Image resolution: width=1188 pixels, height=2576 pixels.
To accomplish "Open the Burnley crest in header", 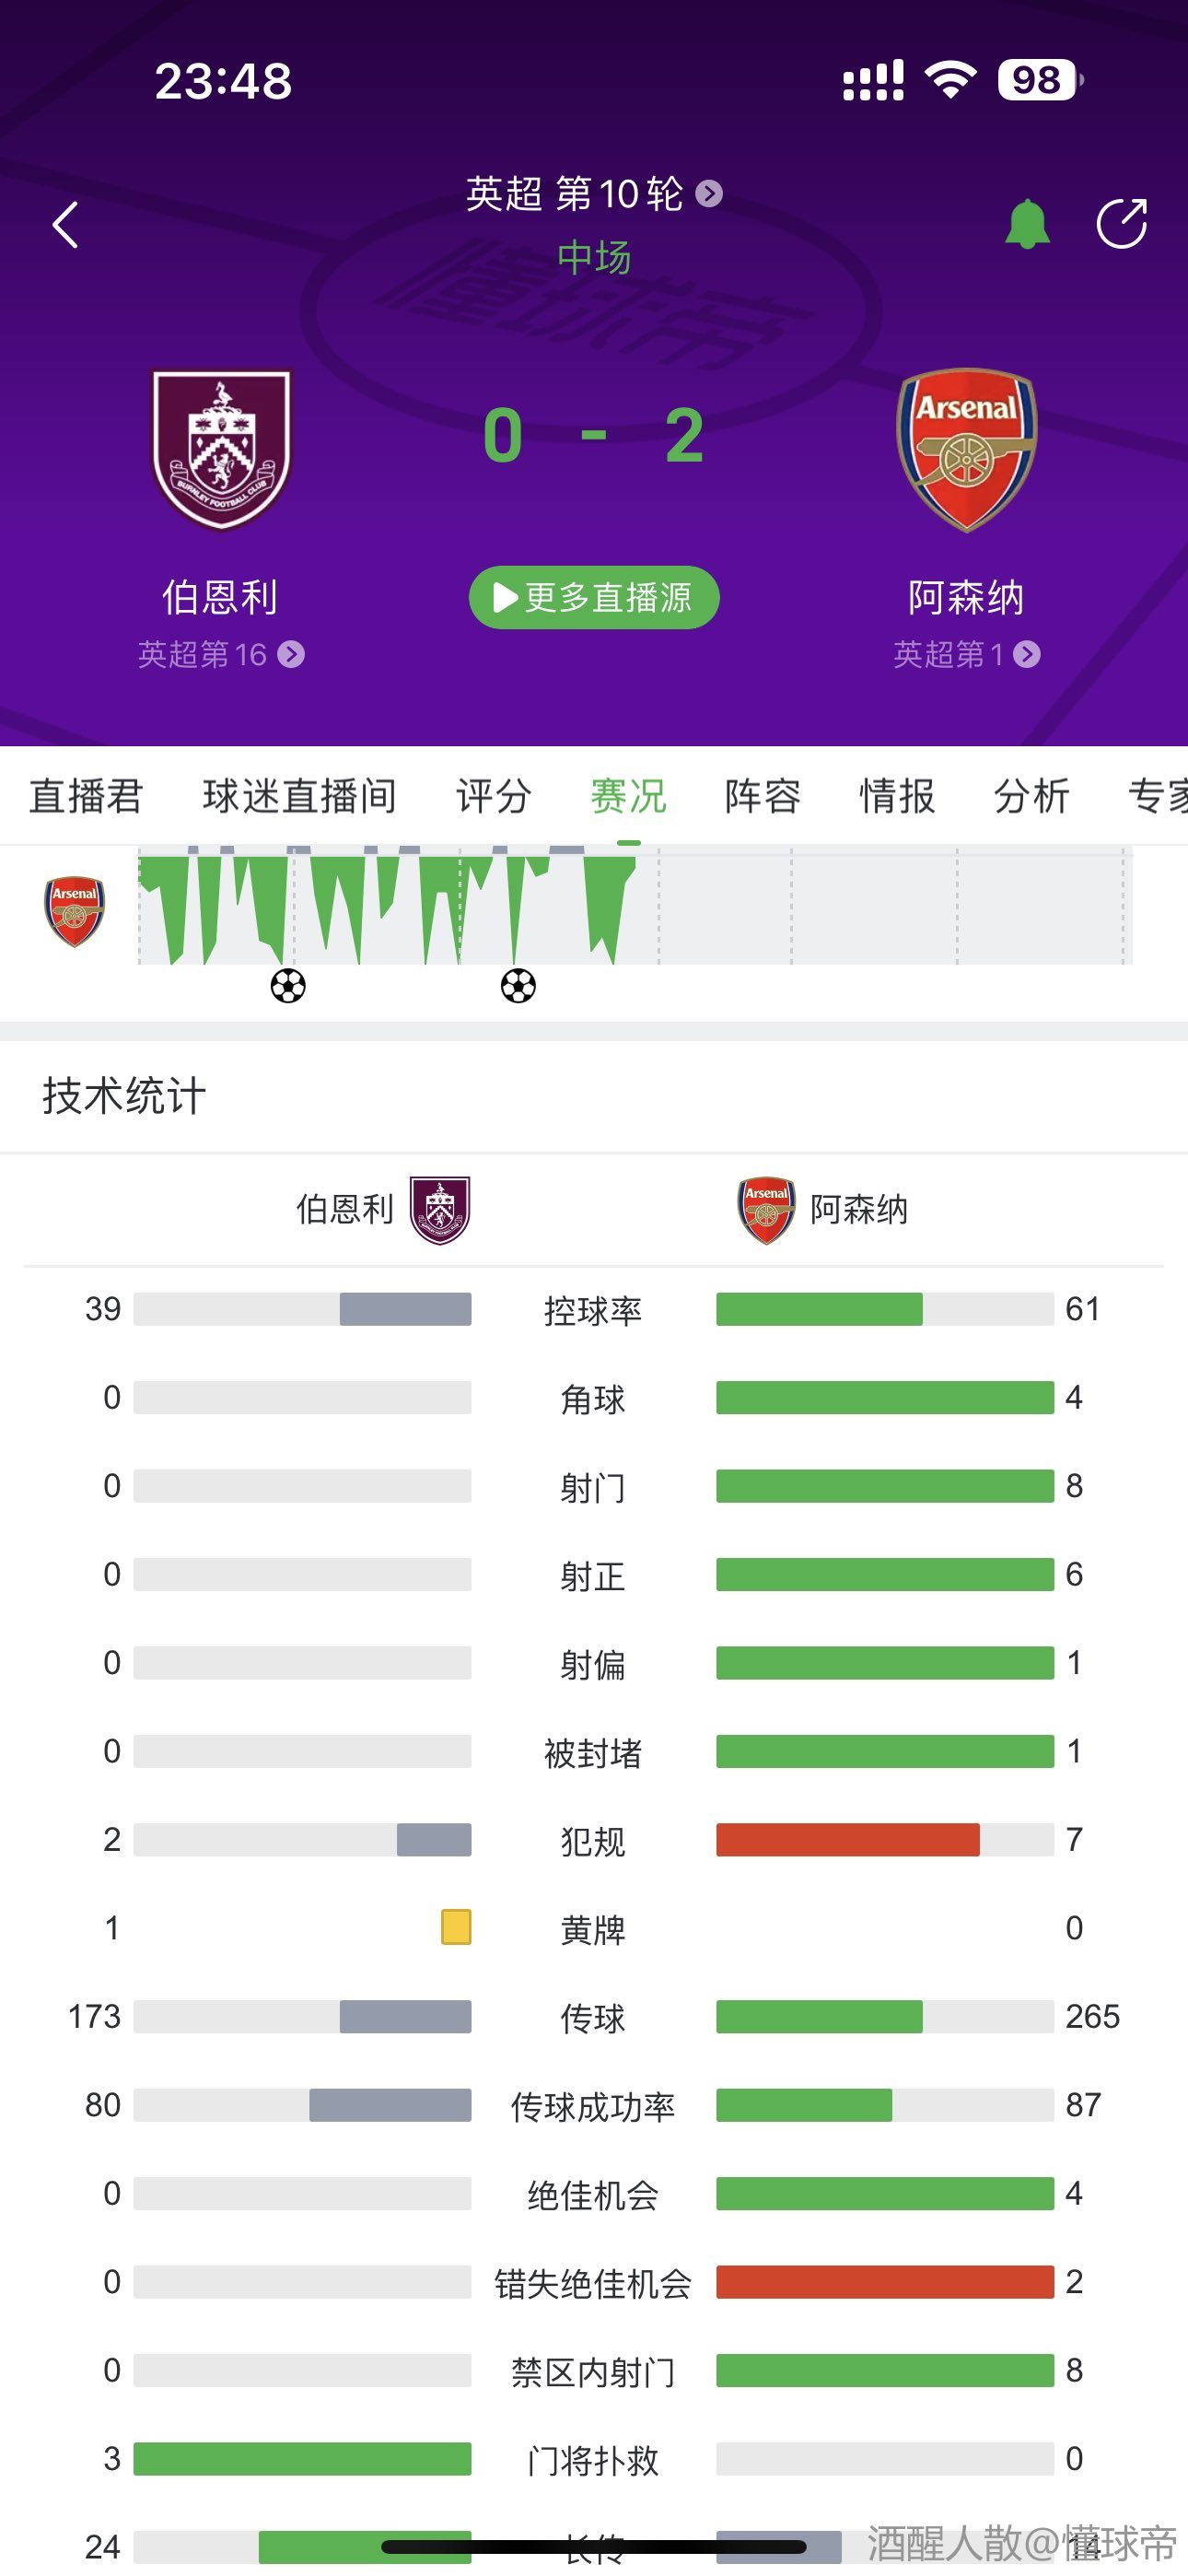I will tap(221, 450).
